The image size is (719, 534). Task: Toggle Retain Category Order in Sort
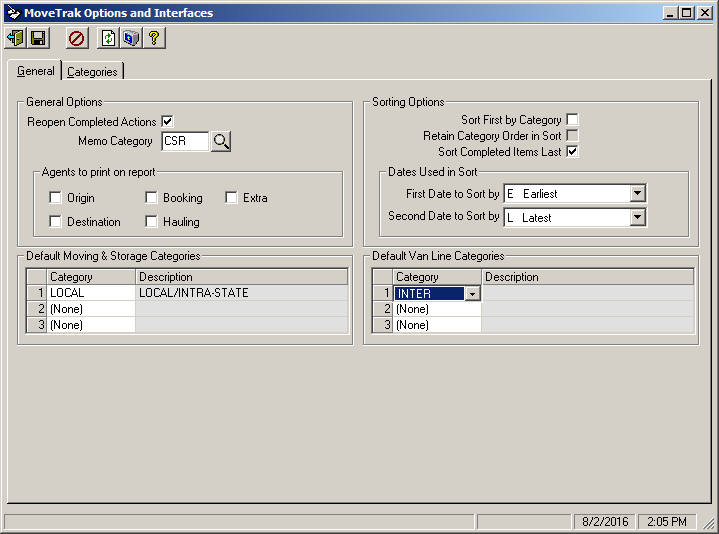[572, 136]
